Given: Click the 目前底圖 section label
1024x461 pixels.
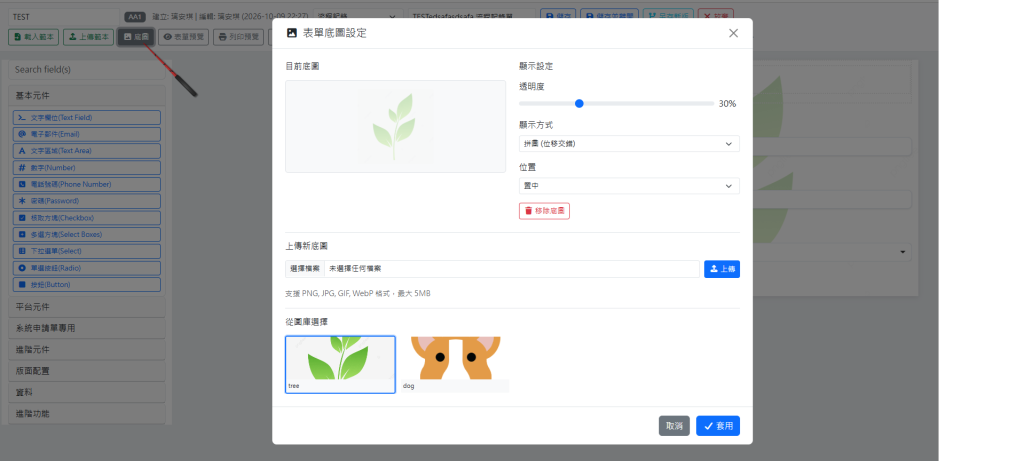Looking at the screenshot, I should point(302,67).
